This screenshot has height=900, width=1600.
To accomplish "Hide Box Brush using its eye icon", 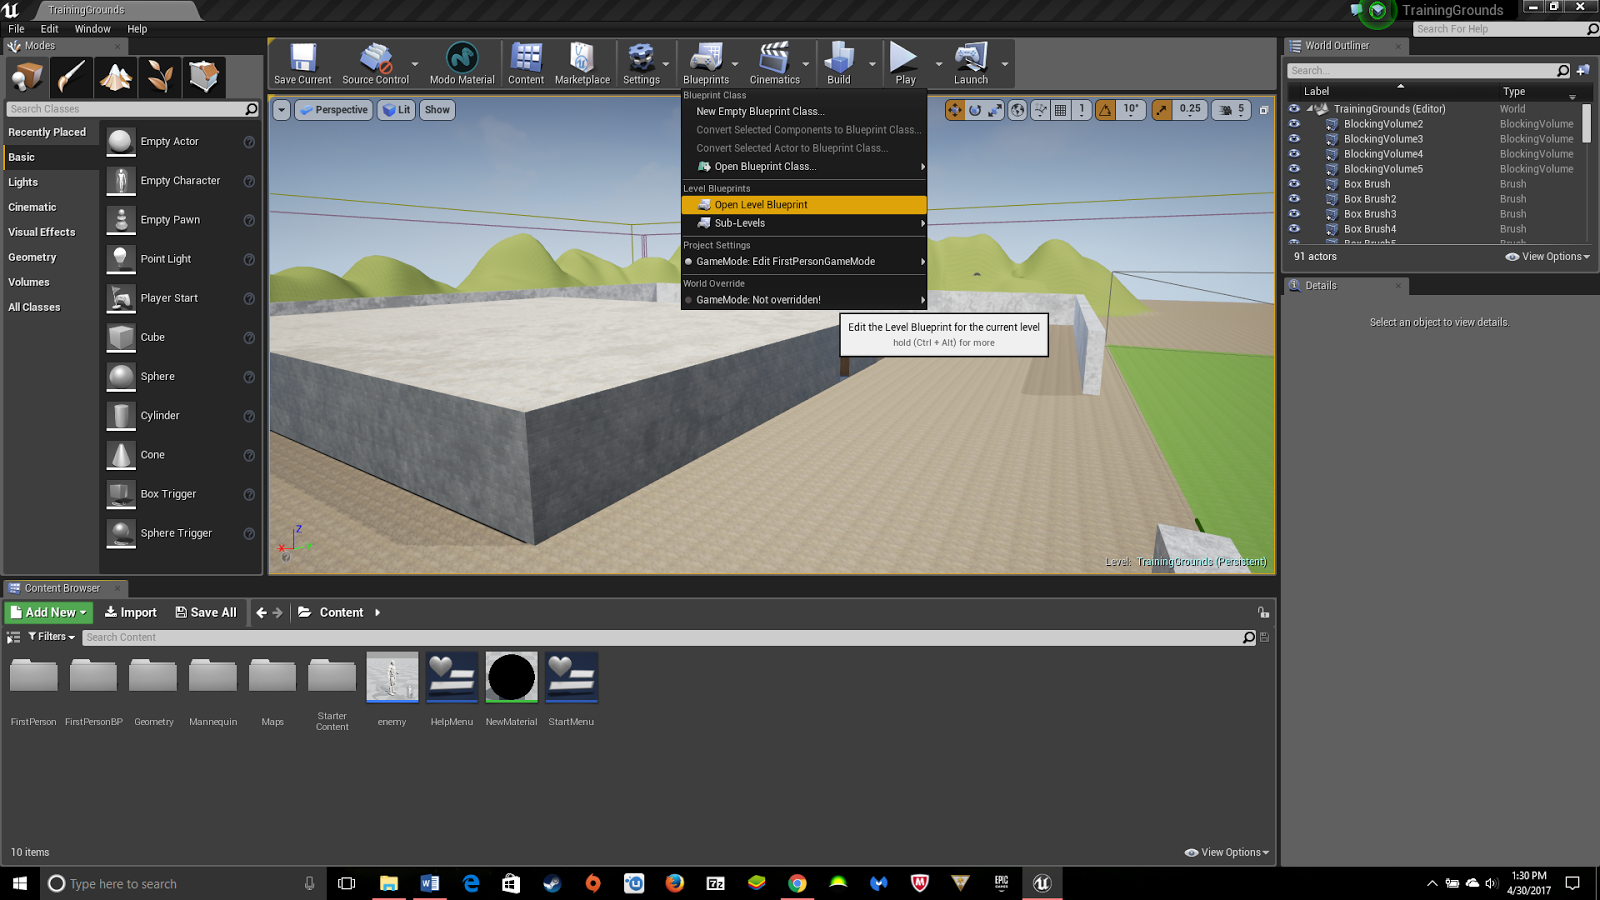I will [x=1295, y=184].
